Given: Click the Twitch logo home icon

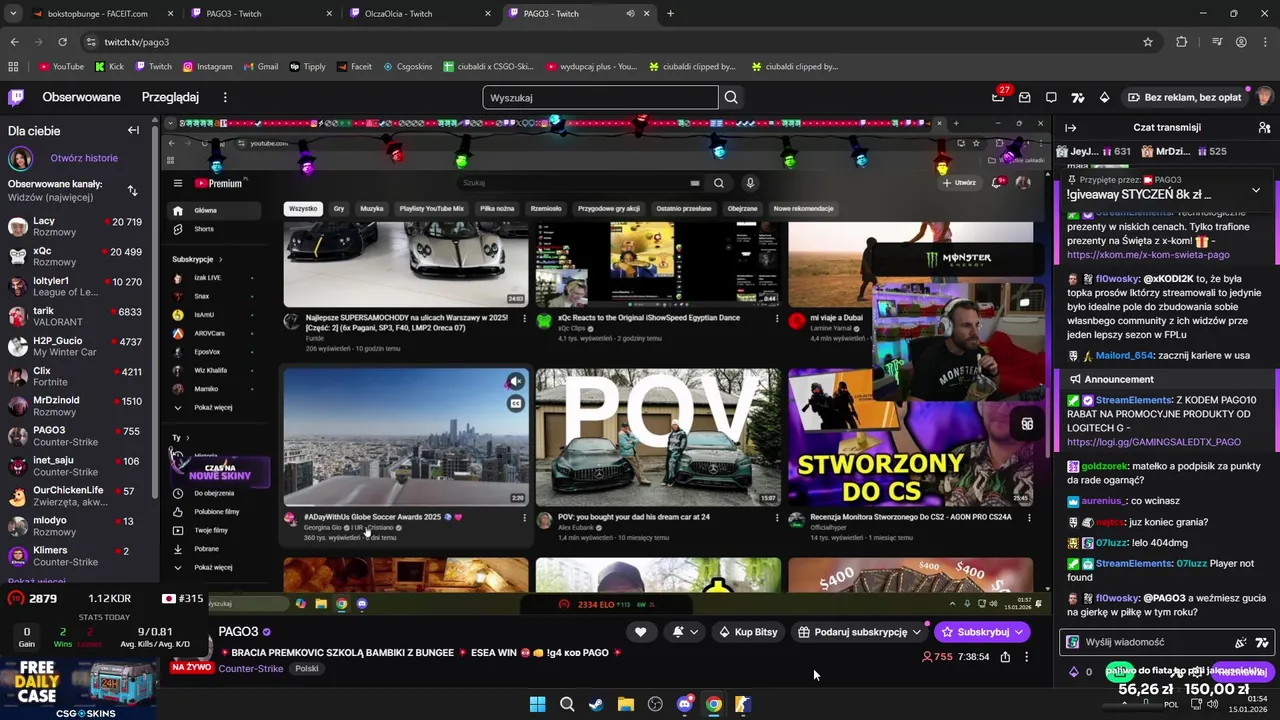Looking at the screenshot, I should (16, 97).
